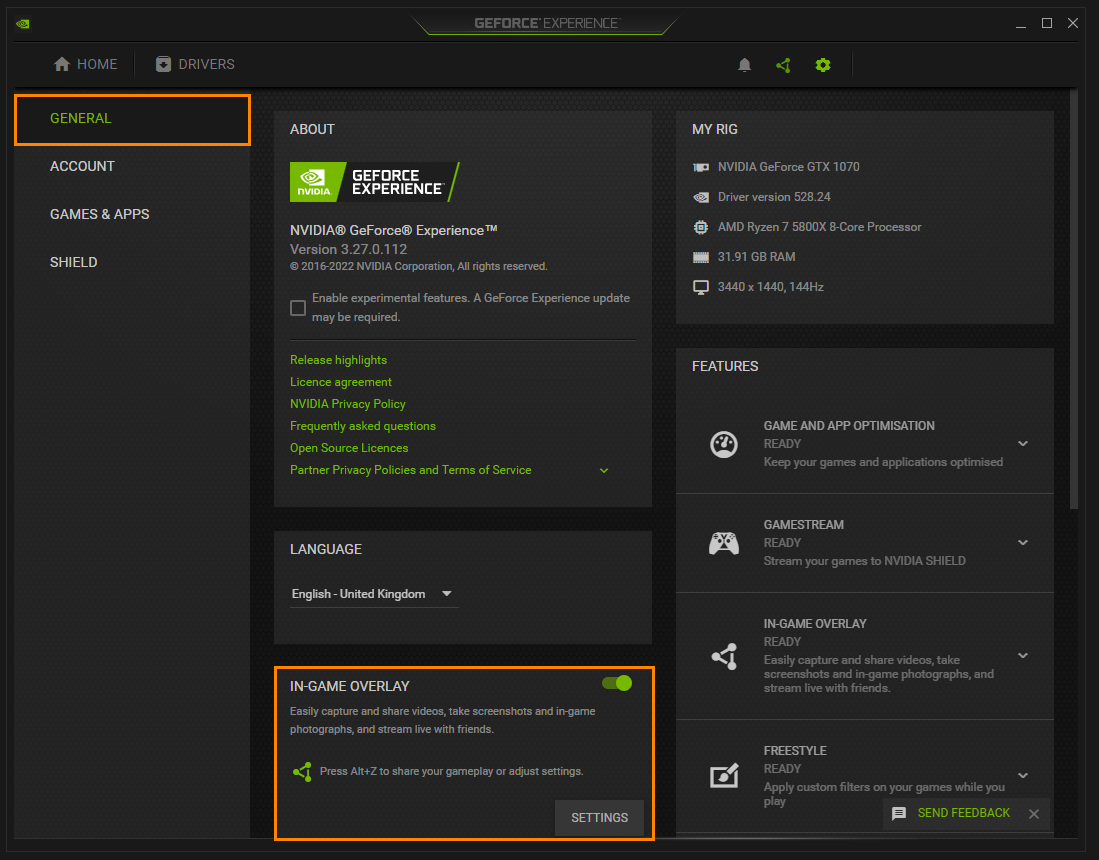Click the In-Game Overlay share icon in Features
This screenshot has height=860, width=1099.
click(x=724, y=656)
